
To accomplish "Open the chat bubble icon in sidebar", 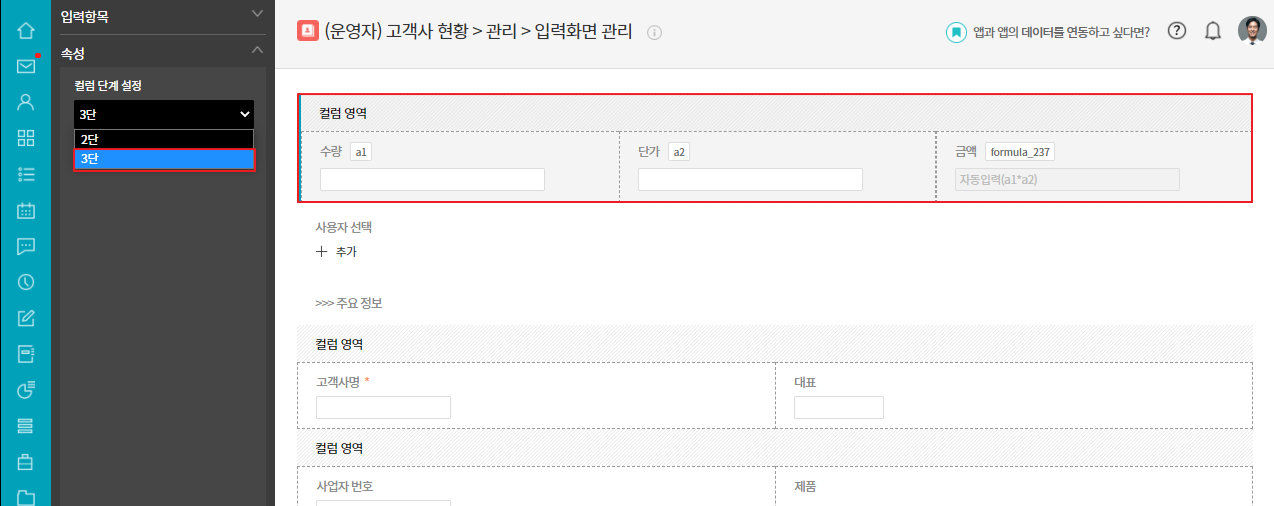I will 26,246.
